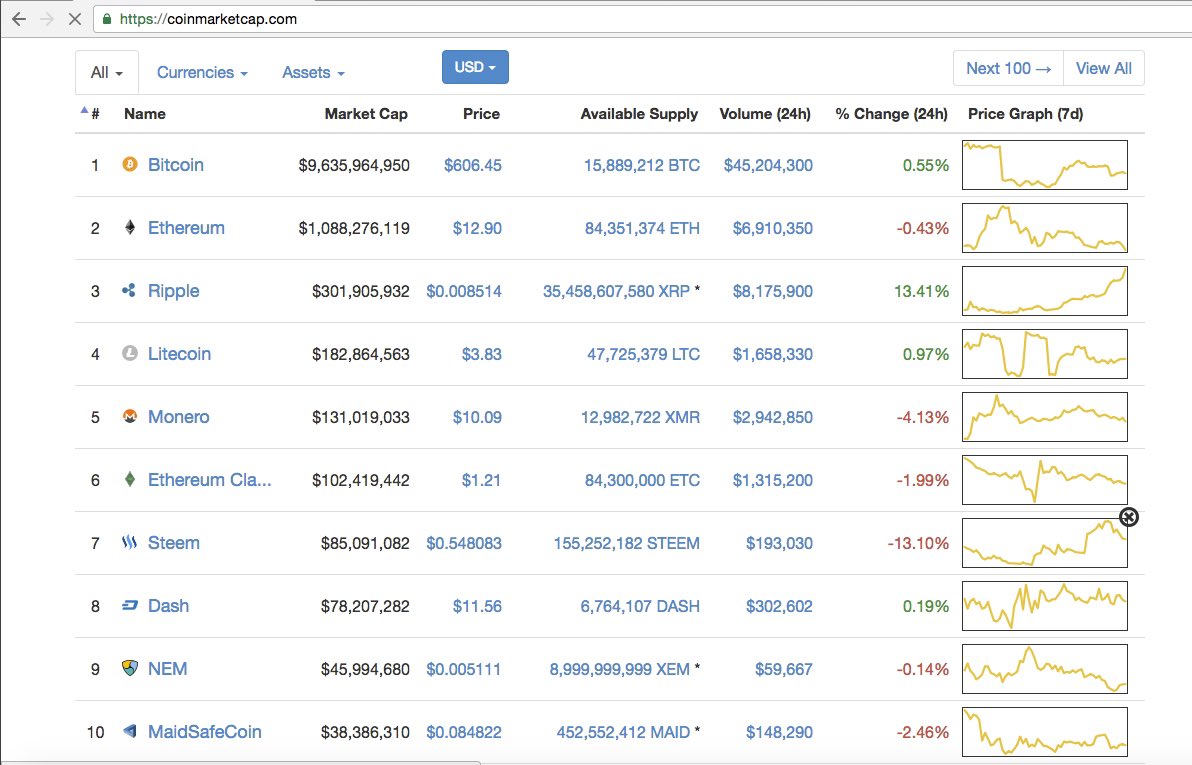
Task: Sort by Available Supply column
Action: click(x=639, y=114)
